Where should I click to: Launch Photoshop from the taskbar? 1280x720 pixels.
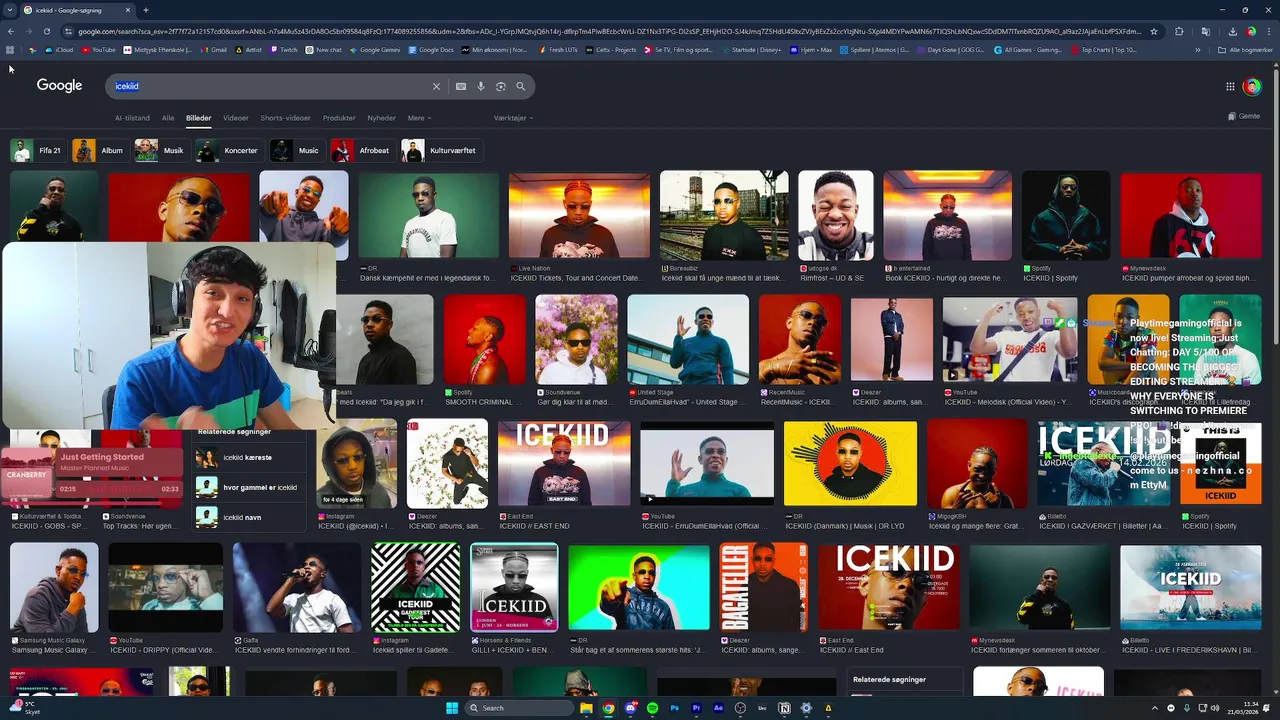pos(674,708)
